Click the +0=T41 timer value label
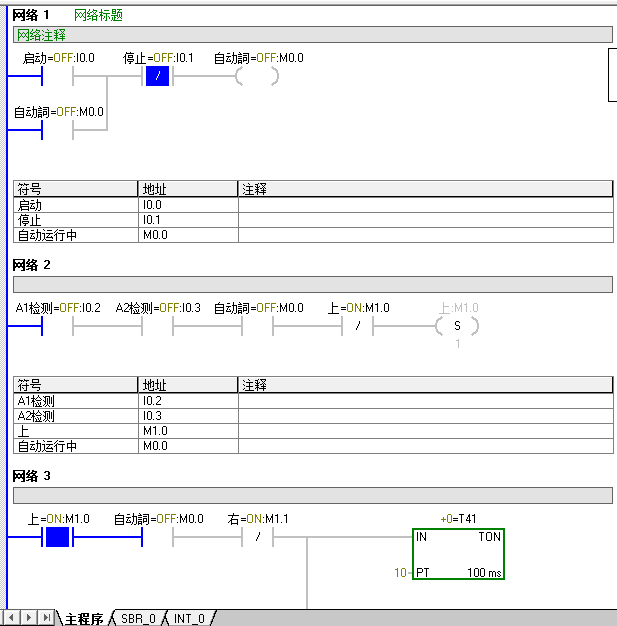 (x=458, y=519)
